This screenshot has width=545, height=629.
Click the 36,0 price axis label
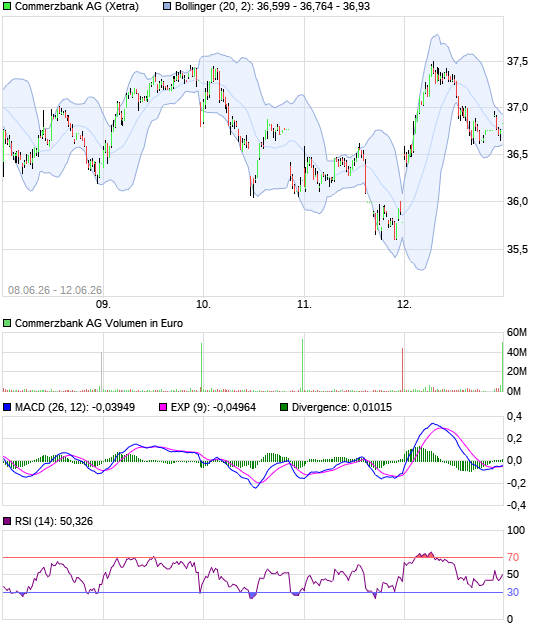(517, 201)
